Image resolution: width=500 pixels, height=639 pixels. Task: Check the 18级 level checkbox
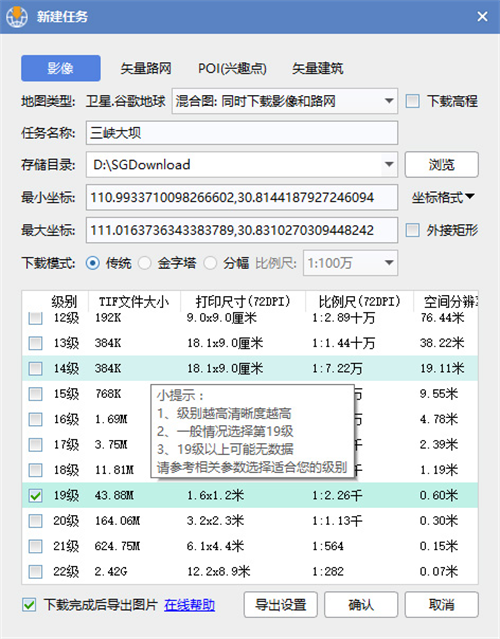coord(35,470)
